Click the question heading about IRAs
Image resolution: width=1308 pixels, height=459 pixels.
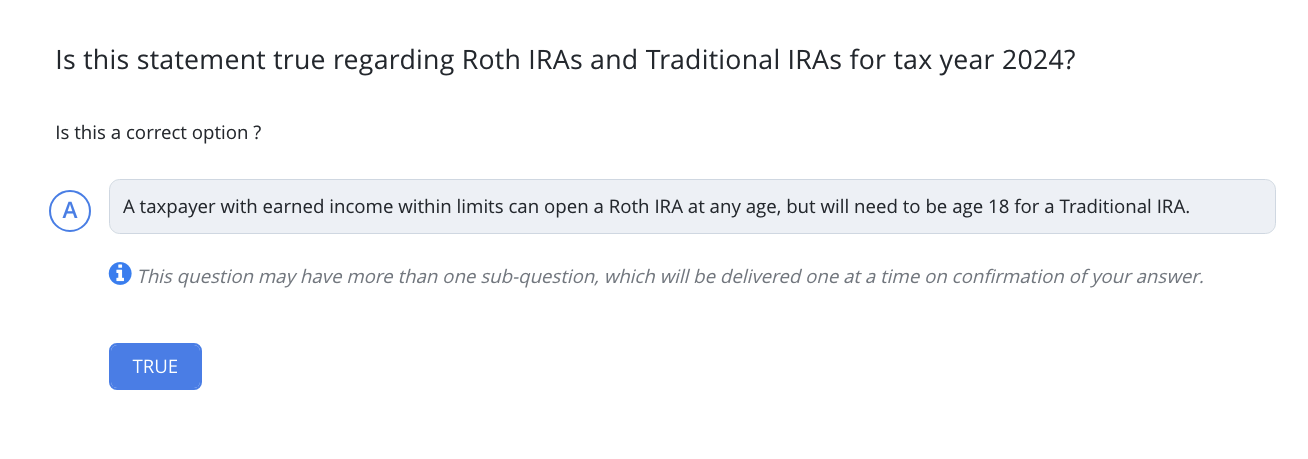[x=566, y=61]
